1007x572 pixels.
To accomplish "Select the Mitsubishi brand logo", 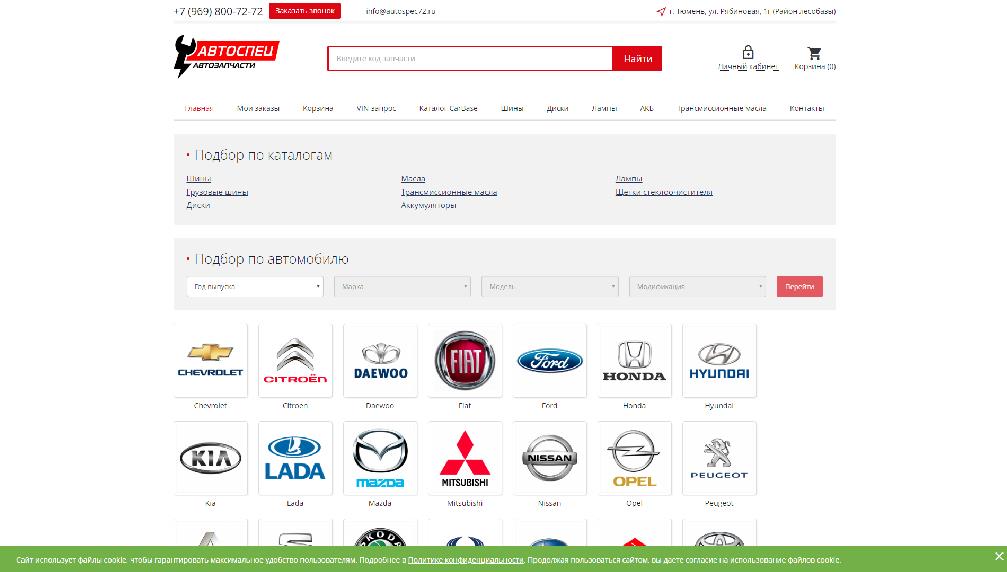I will click(x=465, y=458).
